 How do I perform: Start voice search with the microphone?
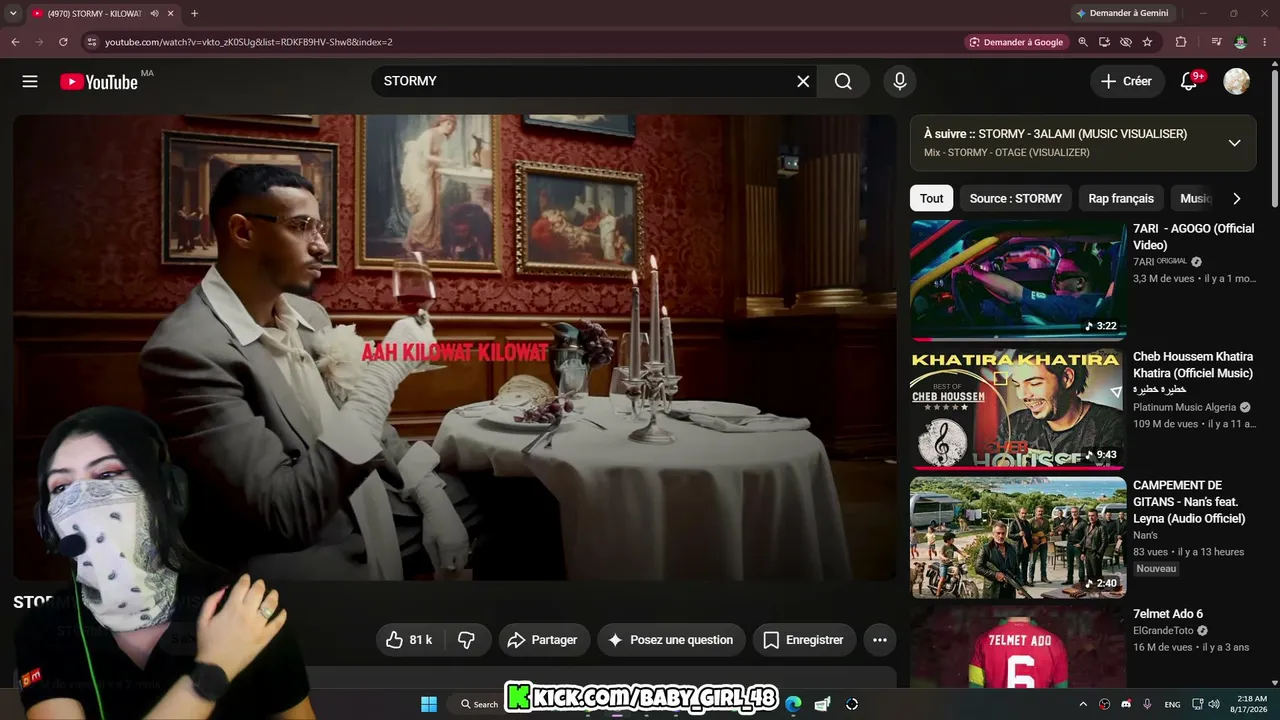(x=900, y=81)
